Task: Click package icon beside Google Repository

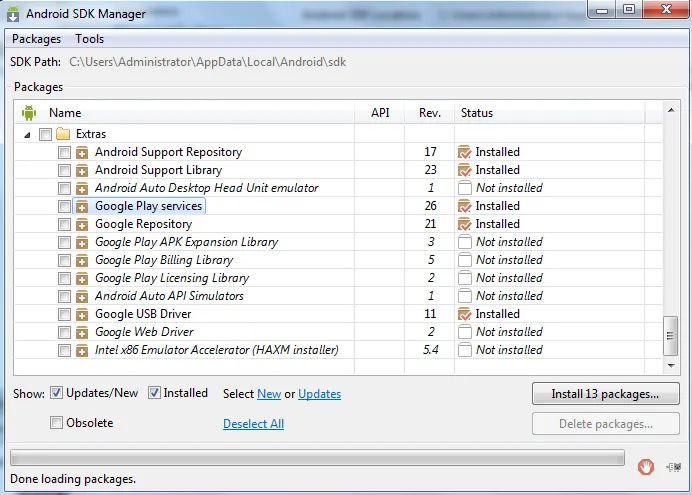Action: (x=82, y=225)
